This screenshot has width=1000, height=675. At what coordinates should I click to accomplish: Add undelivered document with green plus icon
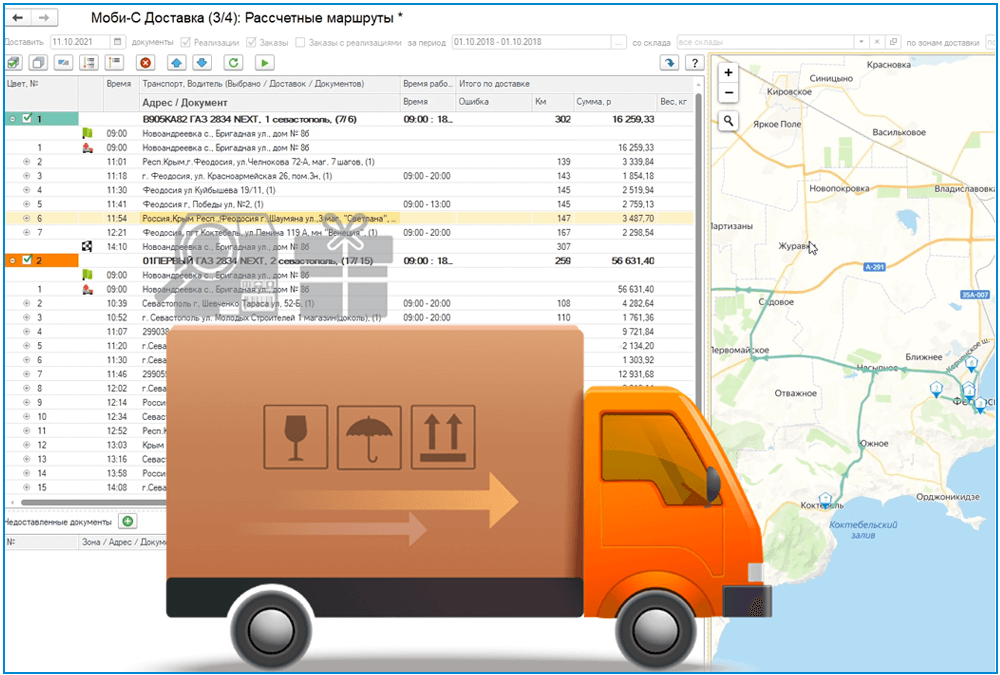coord(127,521)
